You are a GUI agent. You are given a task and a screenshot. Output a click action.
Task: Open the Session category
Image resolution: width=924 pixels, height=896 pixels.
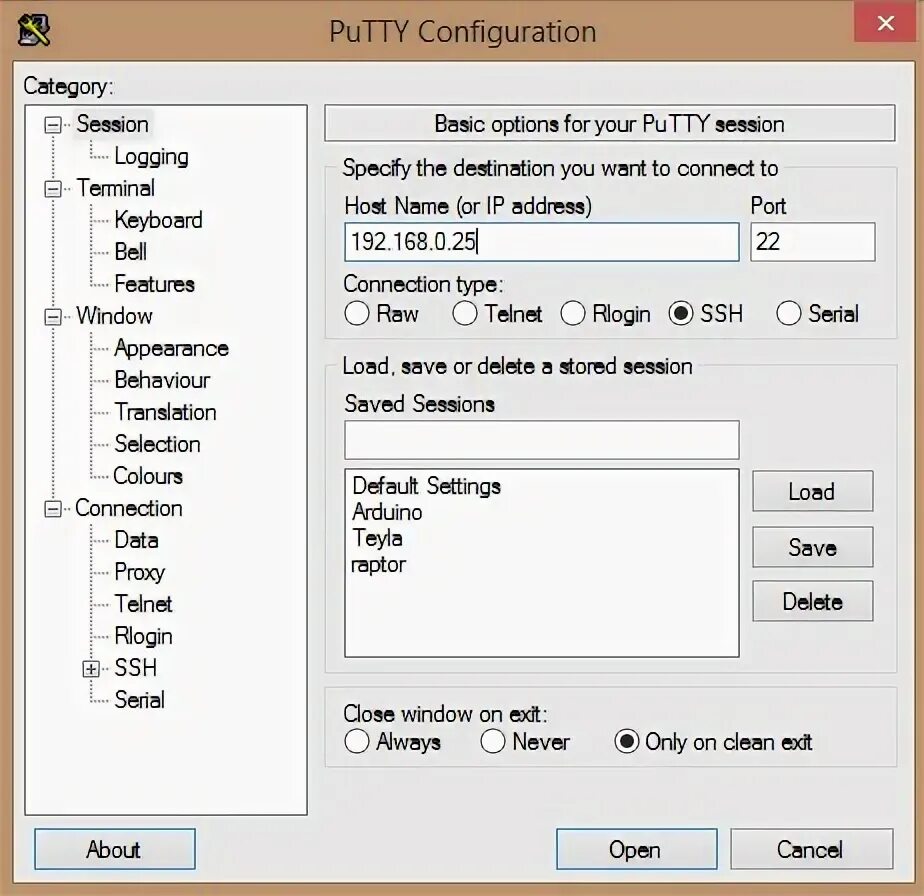pyautogui.click(x=113, y=124)
